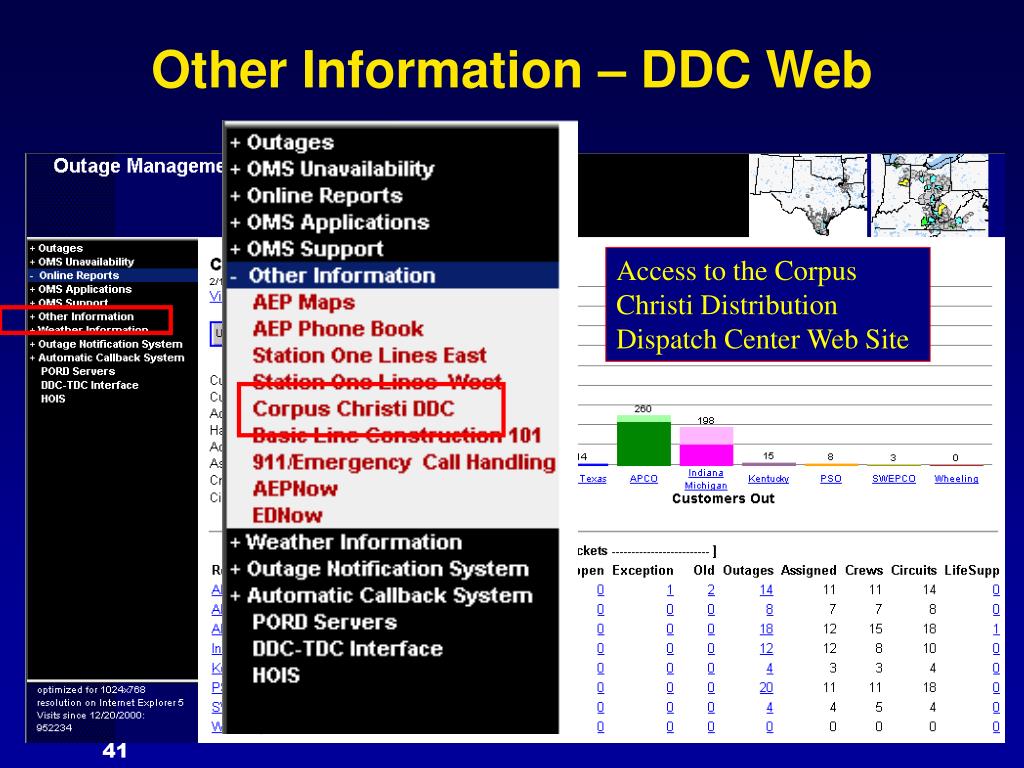Expand OMS Applications in small left sidebar

point(80,289)
